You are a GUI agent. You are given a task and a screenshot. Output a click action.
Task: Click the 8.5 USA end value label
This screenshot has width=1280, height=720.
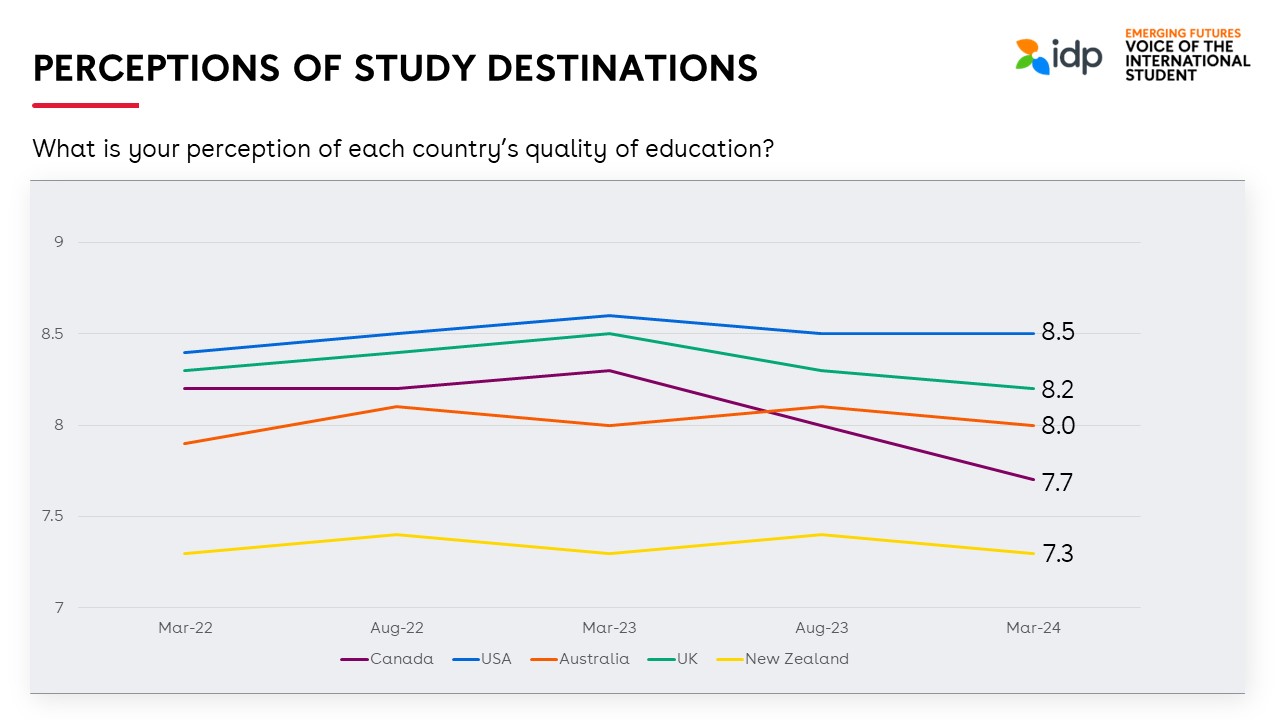1058,333
